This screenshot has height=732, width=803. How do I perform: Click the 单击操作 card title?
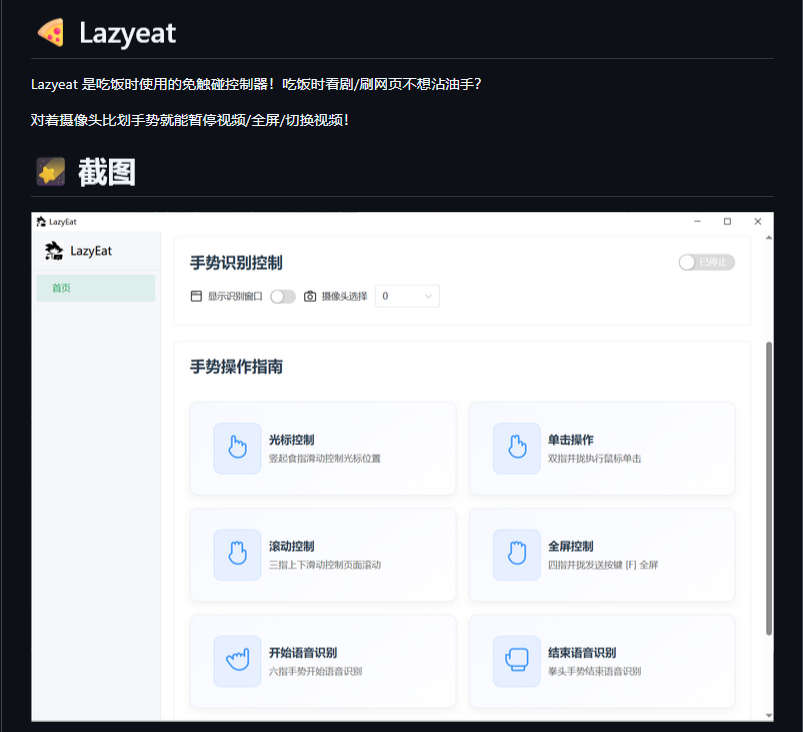click(571, 440)
